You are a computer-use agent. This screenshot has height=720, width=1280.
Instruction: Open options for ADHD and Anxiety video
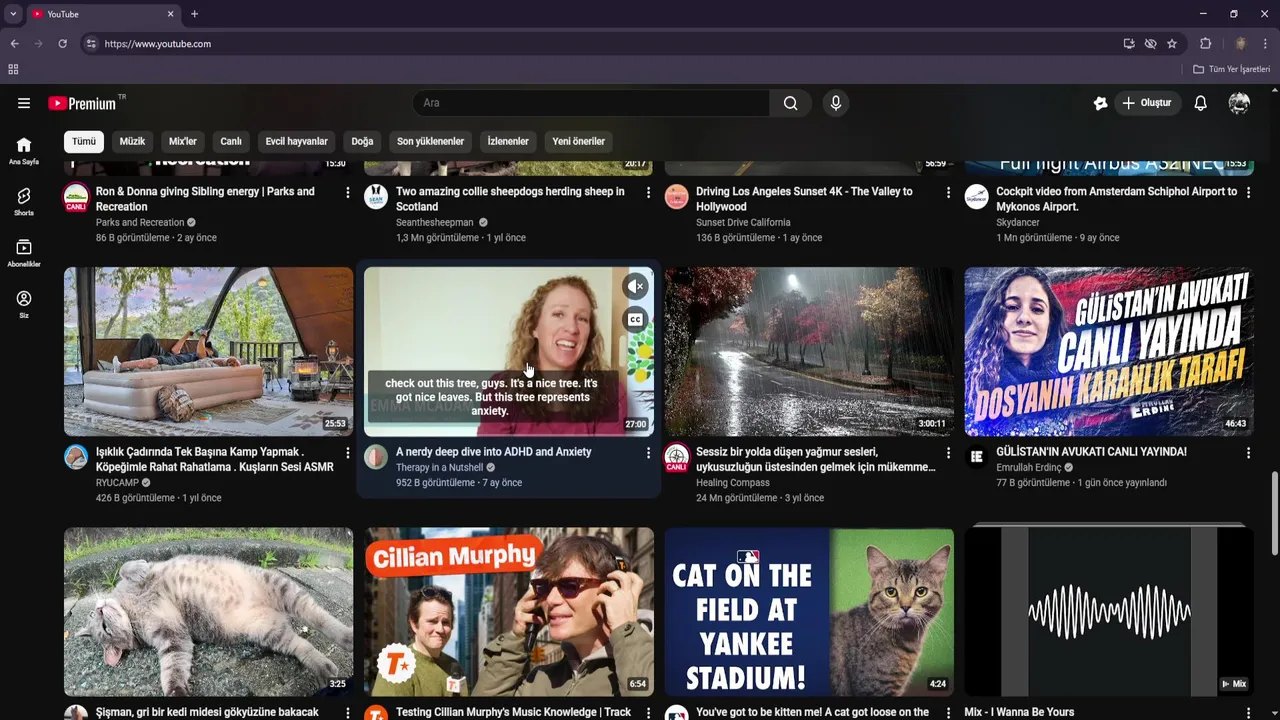click(x=648, y=453)
